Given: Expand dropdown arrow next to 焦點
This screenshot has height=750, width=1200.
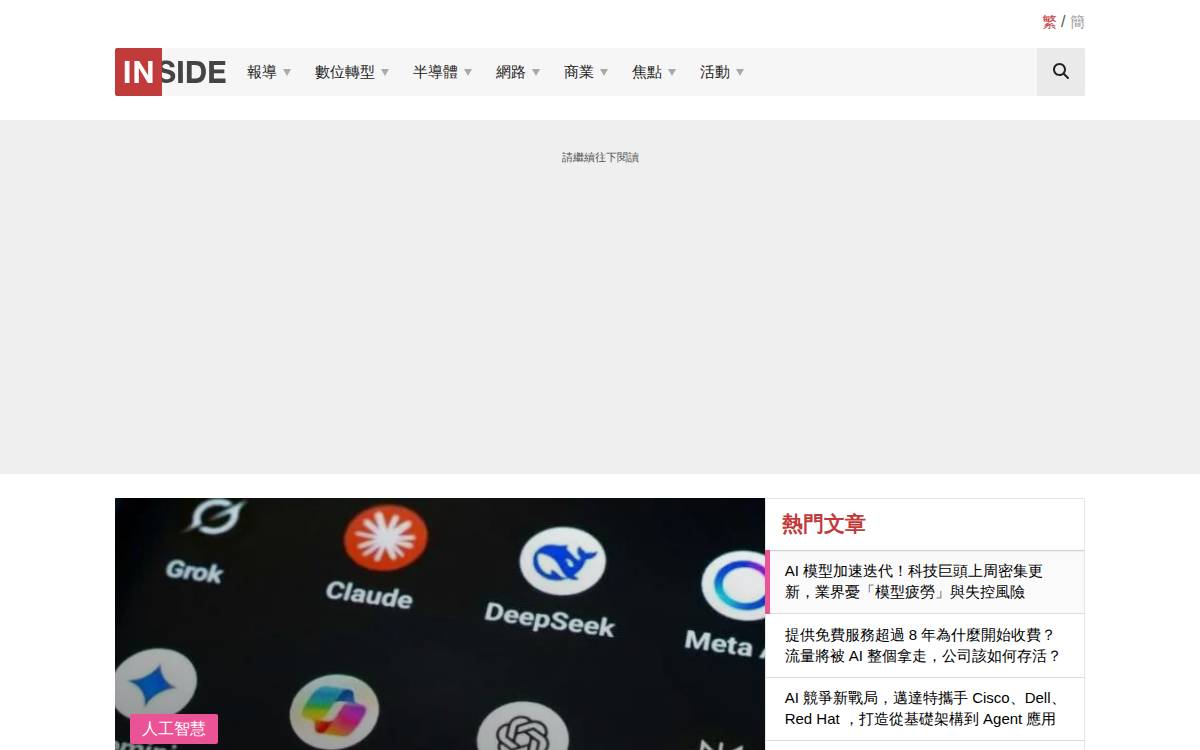Looking at the screenshot, I should pyautogui.click(x=672, y=72).
